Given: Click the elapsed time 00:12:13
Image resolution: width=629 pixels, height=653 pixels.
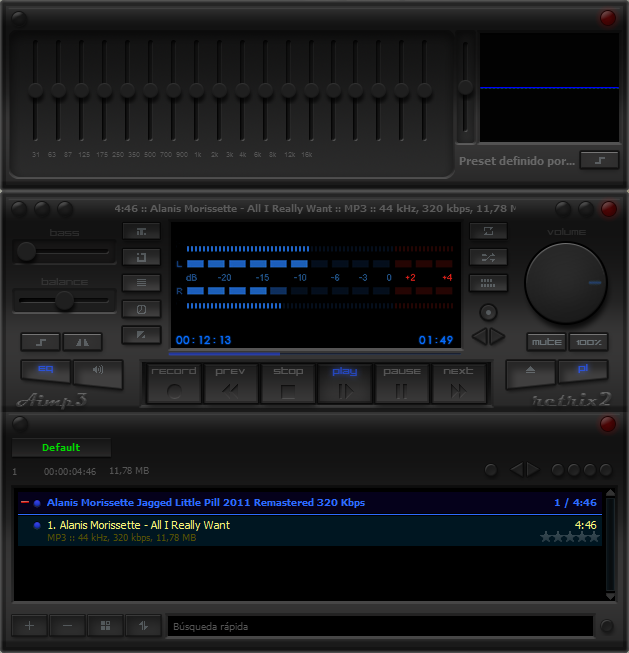Looking at the screenshot, I should (203, 340).
